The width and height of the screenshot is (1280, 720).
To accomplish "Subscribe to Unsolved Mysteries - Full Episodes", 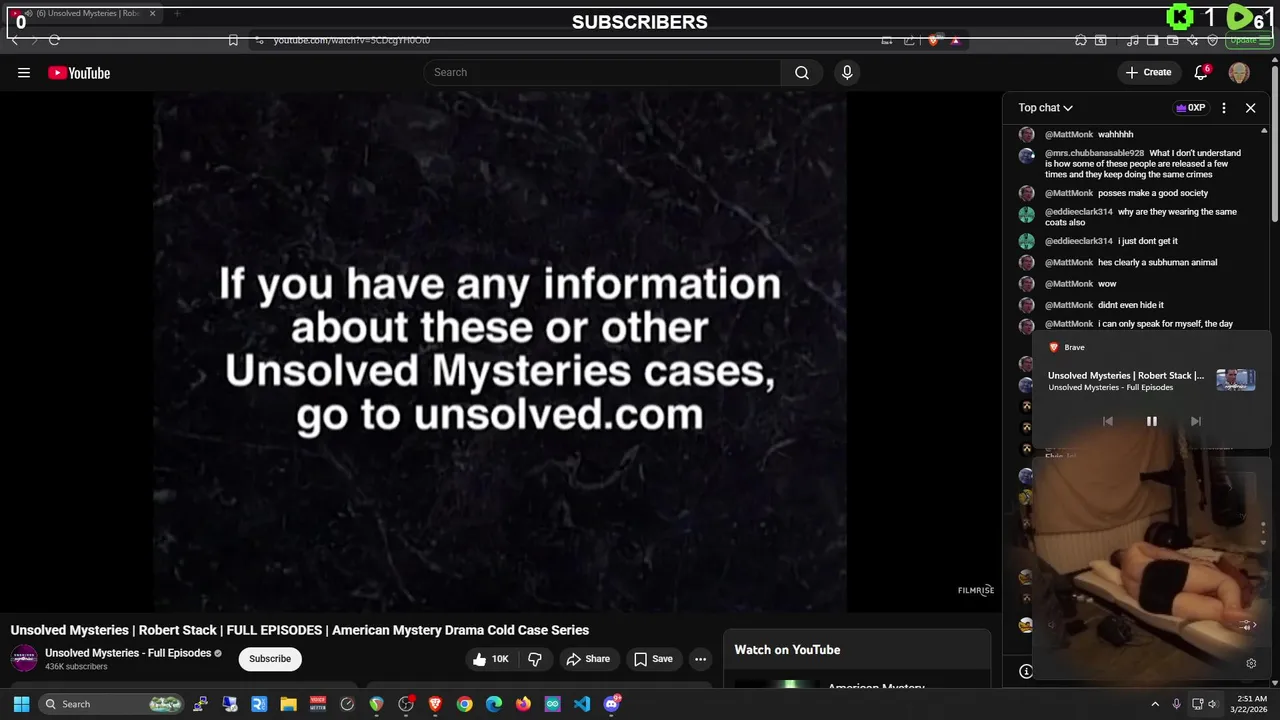I will [x=270, y=659].
